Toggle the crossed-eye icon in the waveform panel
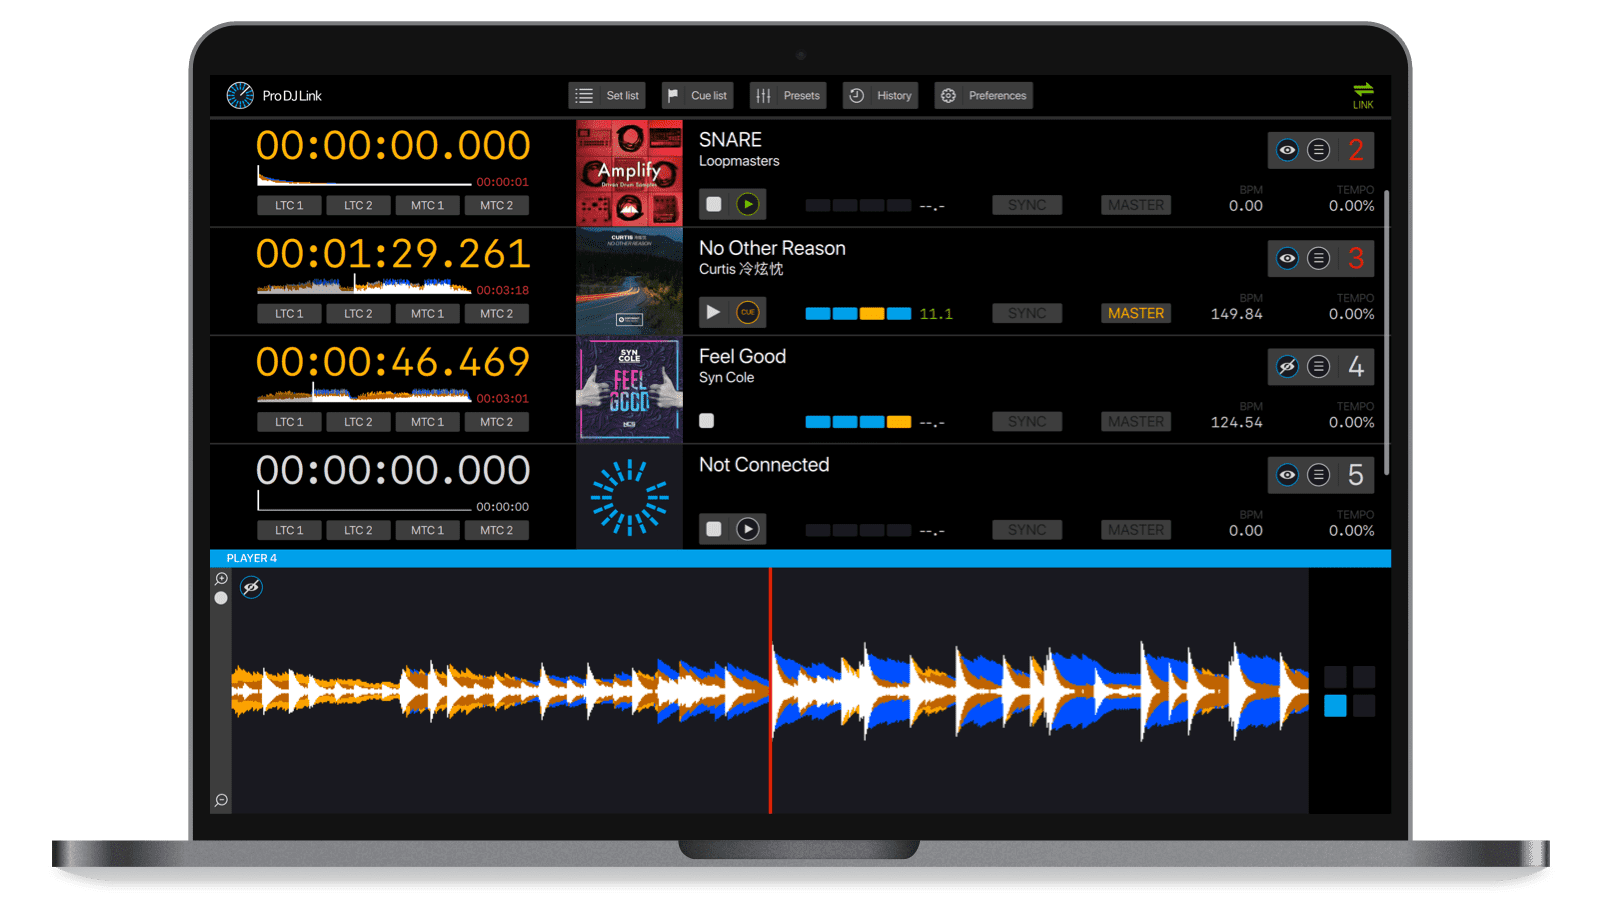Viewport: 1600px width, 903px height. (252, 587)
